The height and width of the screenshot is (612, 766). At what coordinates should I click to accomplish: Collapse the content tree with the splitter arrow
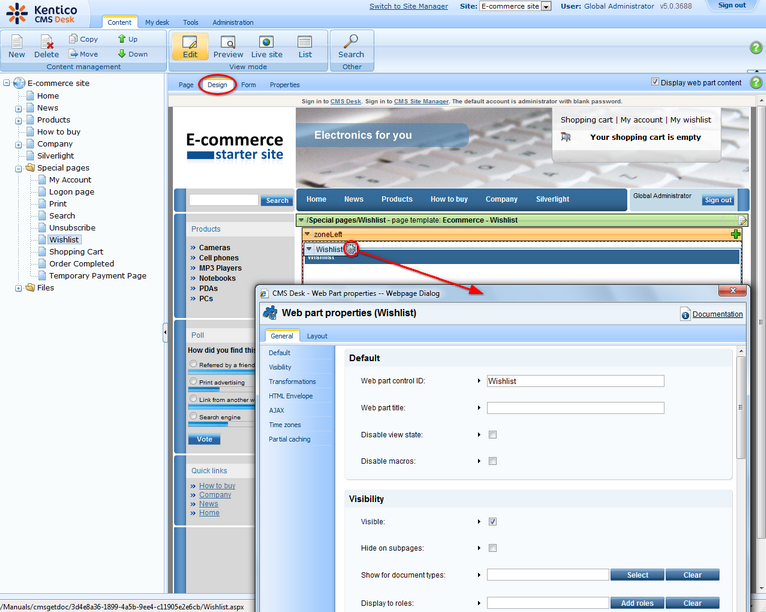(165, 332)
